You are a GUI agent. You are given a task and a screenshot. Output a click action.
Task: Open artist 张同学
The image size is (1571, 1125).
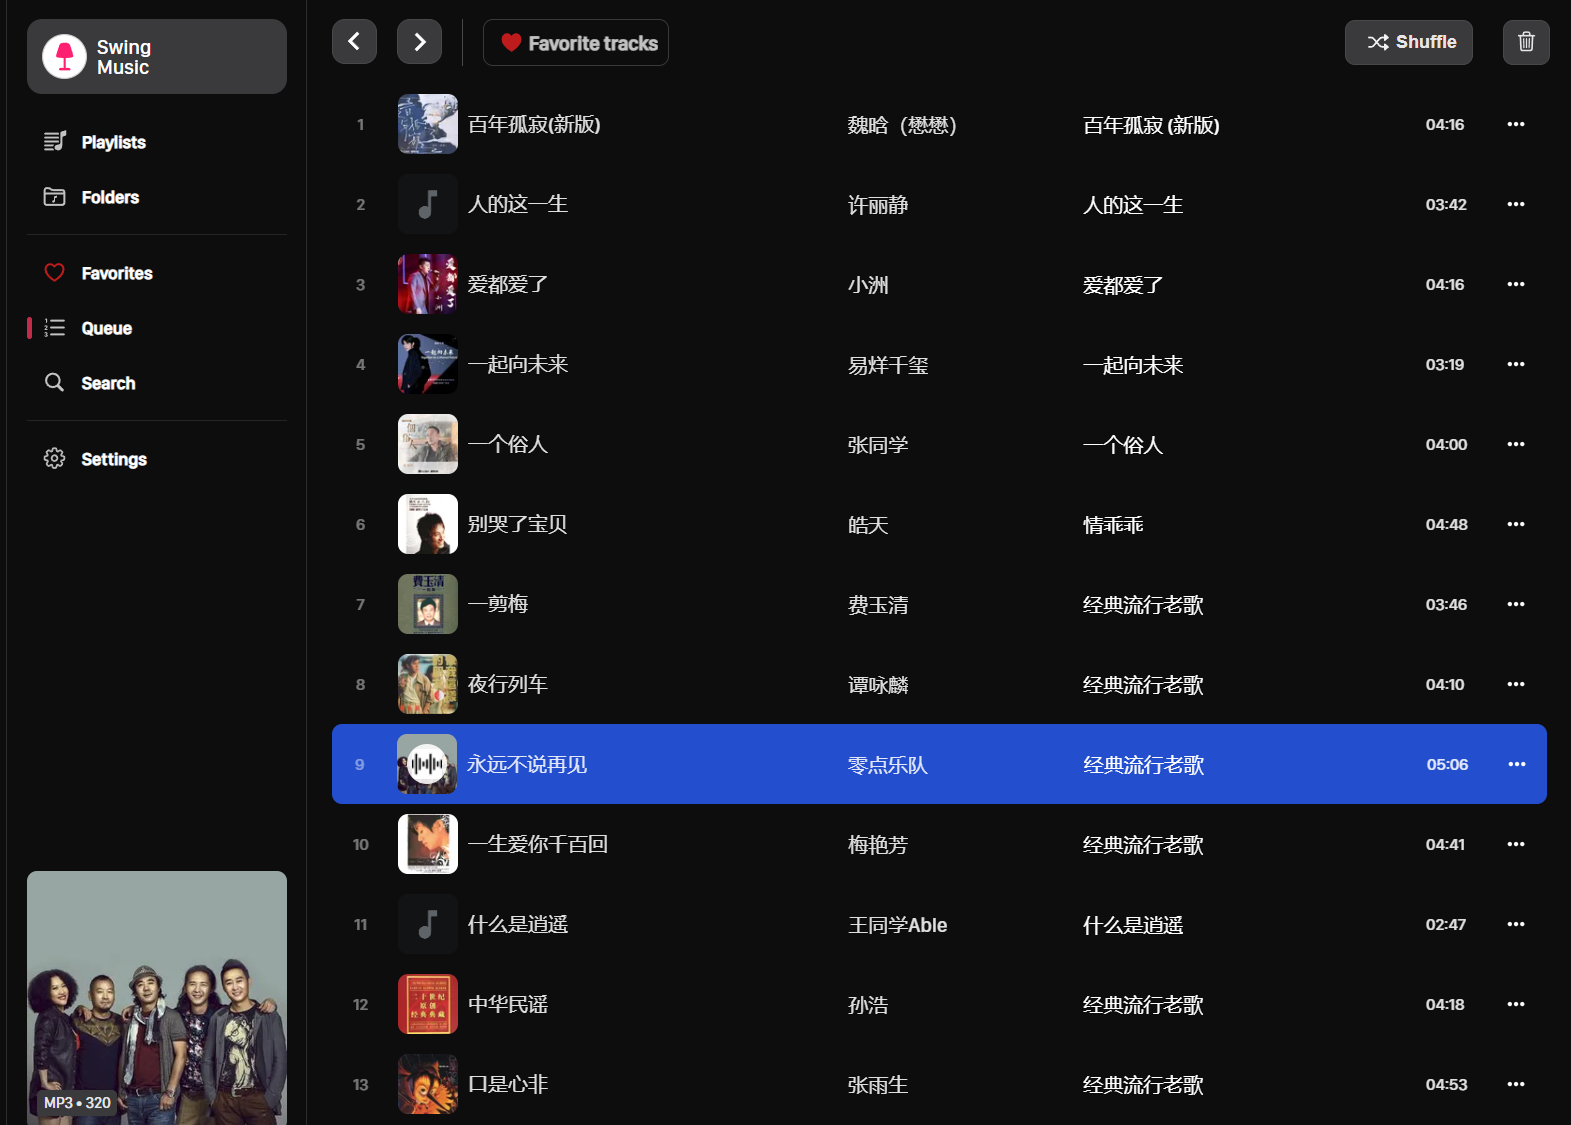click(878, 445)
